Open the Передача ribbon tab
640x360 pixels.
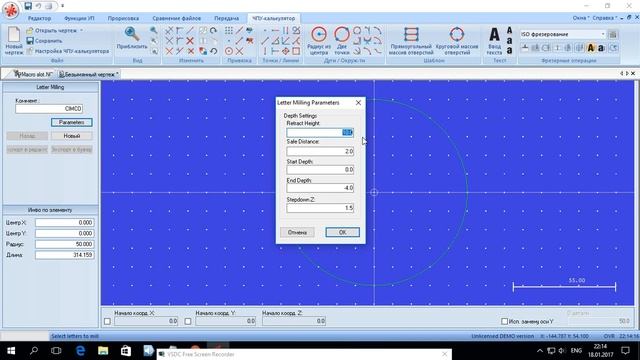click(227, 18)
